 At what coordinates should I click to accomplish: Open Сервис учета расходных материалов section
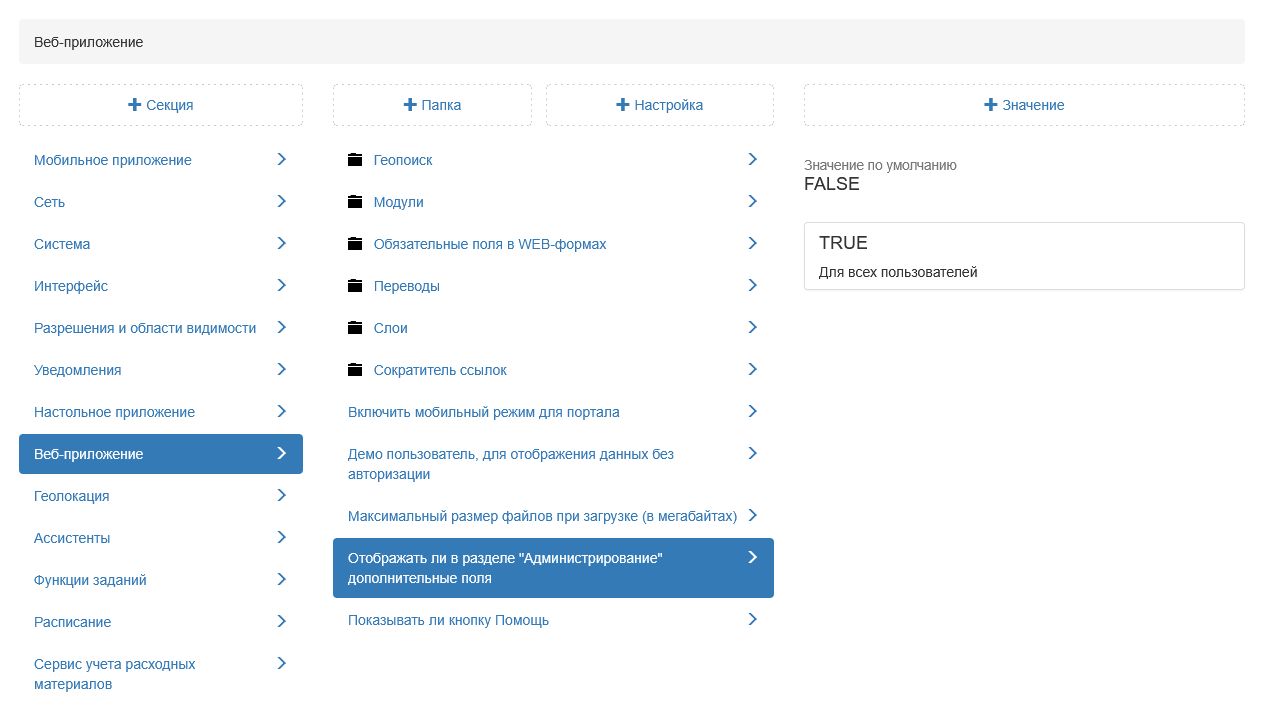(115, 674)
